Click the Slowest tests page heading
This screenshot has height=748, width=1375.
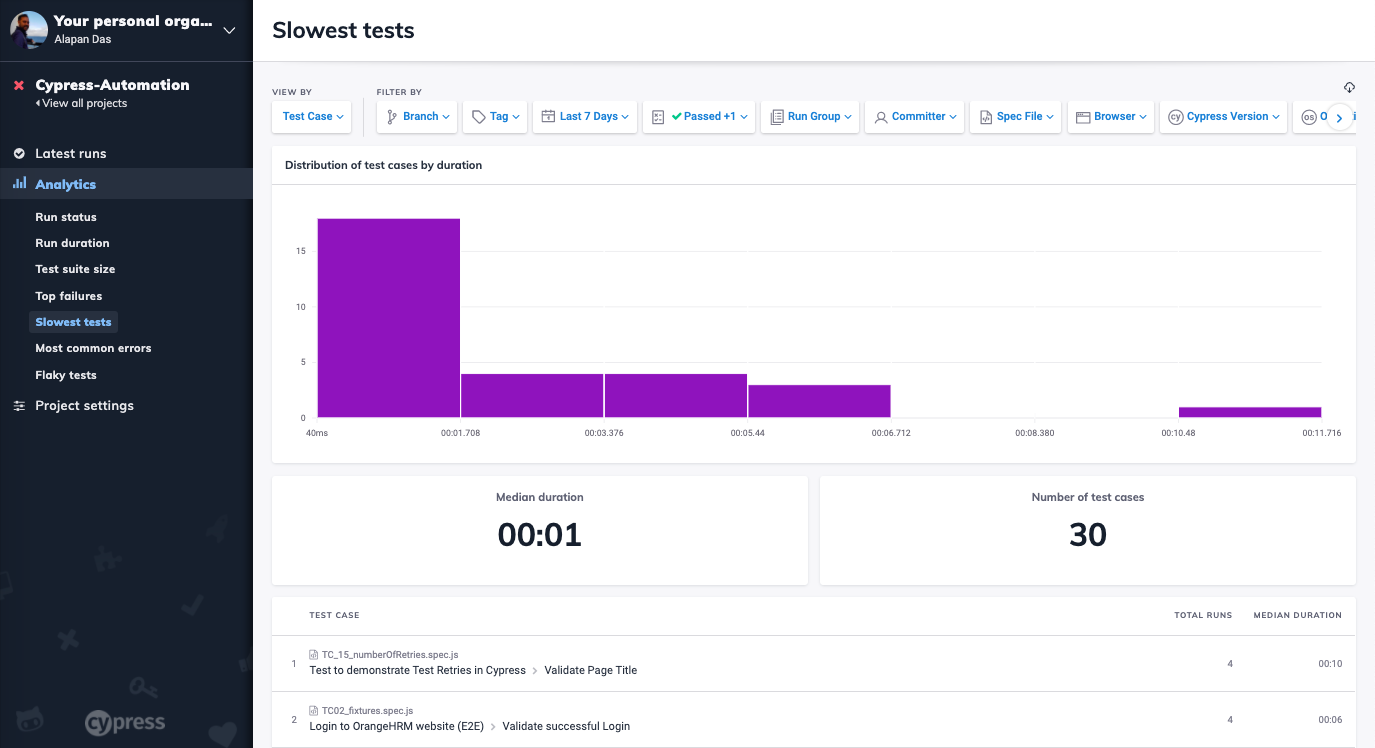pos(343,30)
